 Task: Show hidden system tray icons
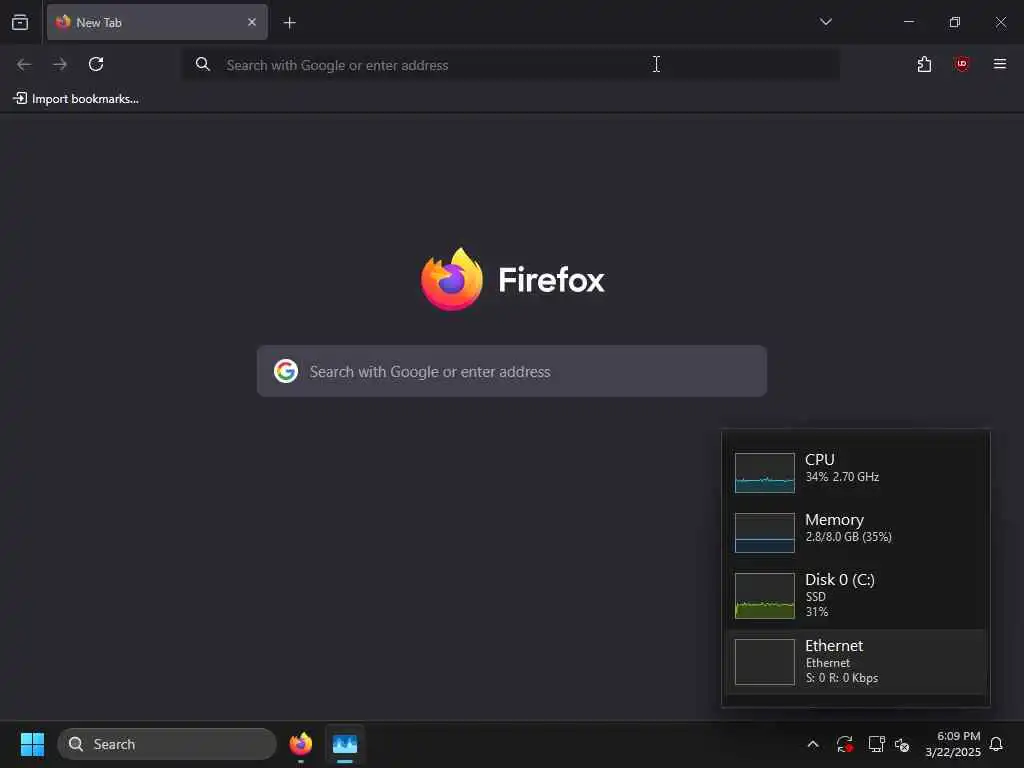click(813, 744)
